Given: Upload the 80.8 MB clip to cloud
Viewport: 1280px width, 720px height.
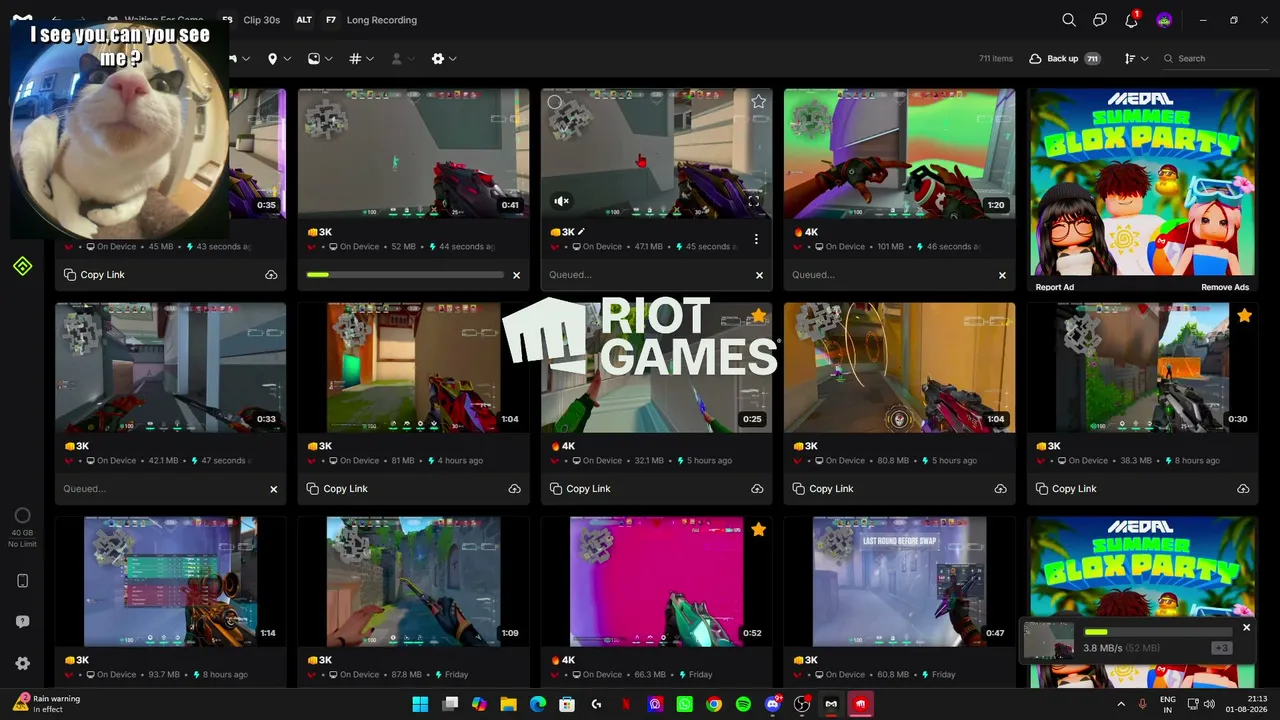Looking at the screenshot, I should 1000,489.
